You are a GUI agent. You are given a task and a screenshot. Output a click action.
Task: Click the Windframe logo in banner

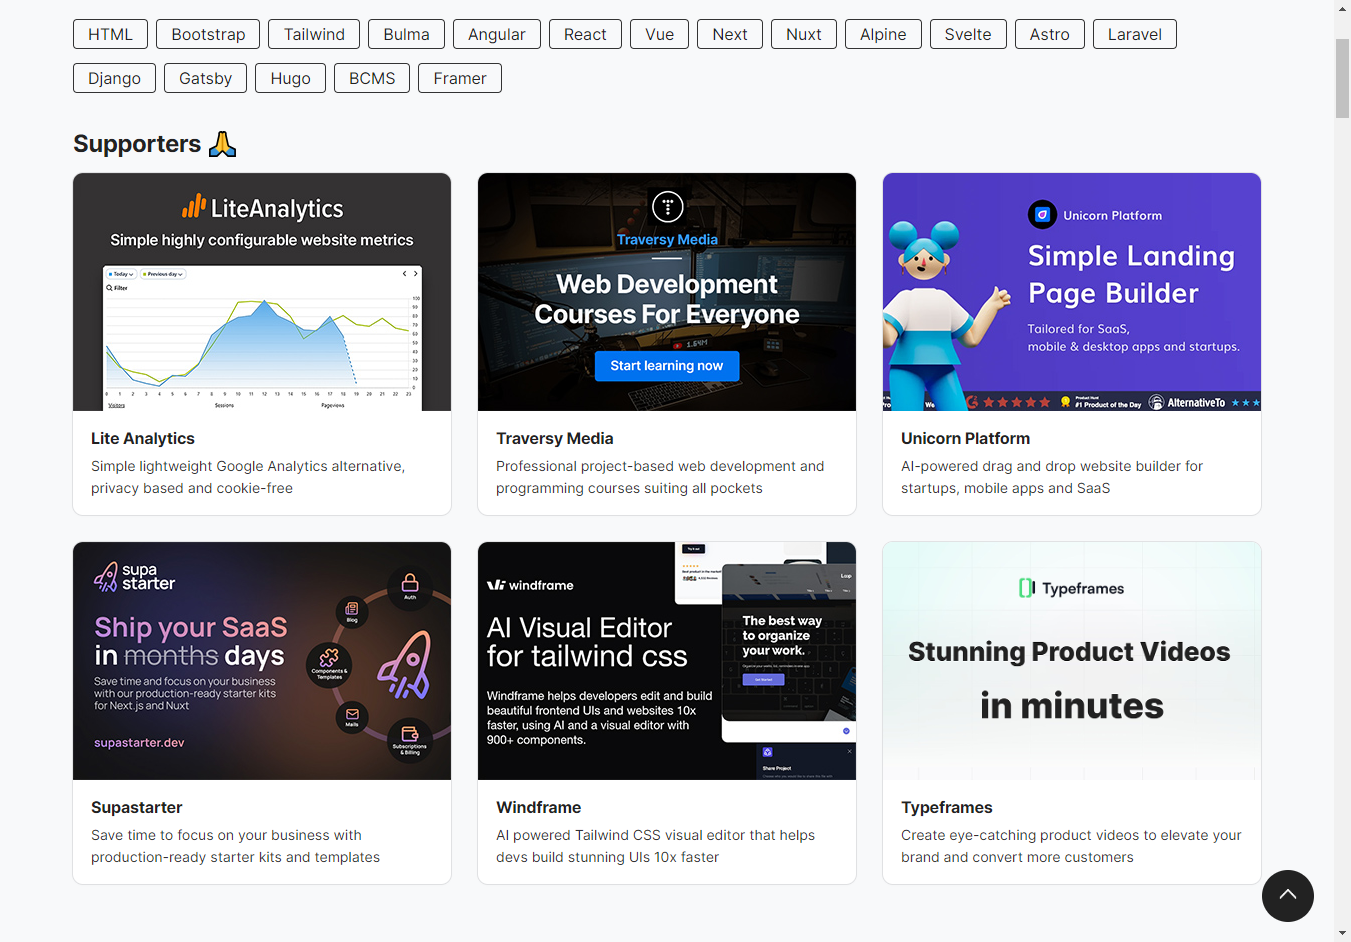coord(530,585)
